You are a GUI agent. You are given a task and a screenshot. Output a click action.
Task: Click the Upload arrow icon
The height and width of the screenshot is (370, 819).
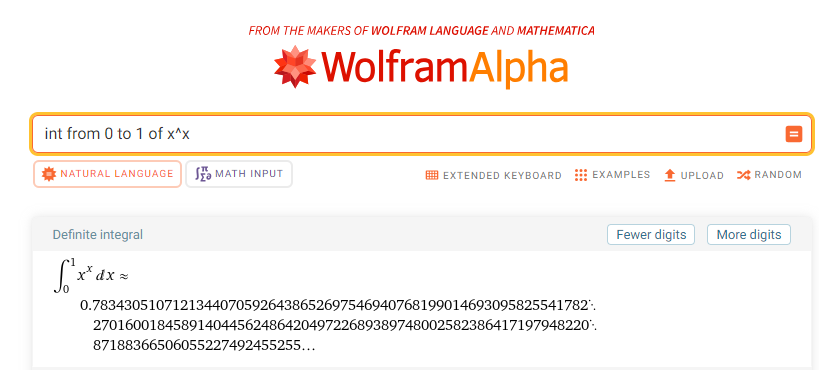pos(670,175)
